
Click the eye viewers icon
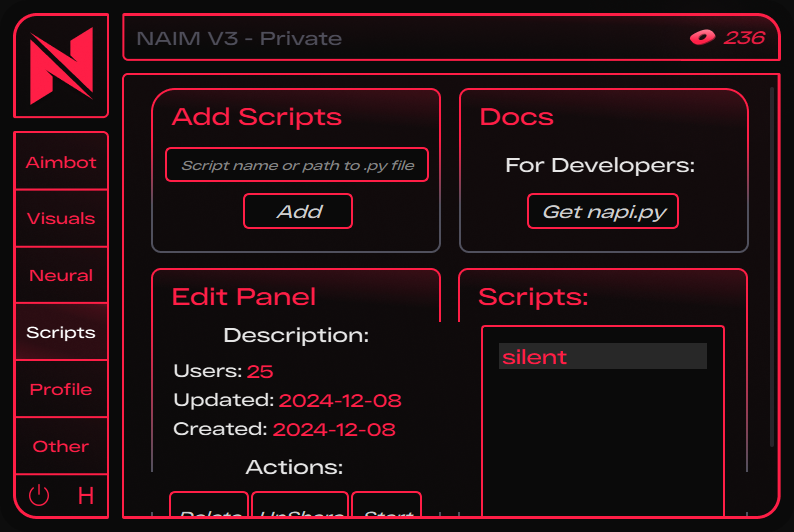pos(702,38)
